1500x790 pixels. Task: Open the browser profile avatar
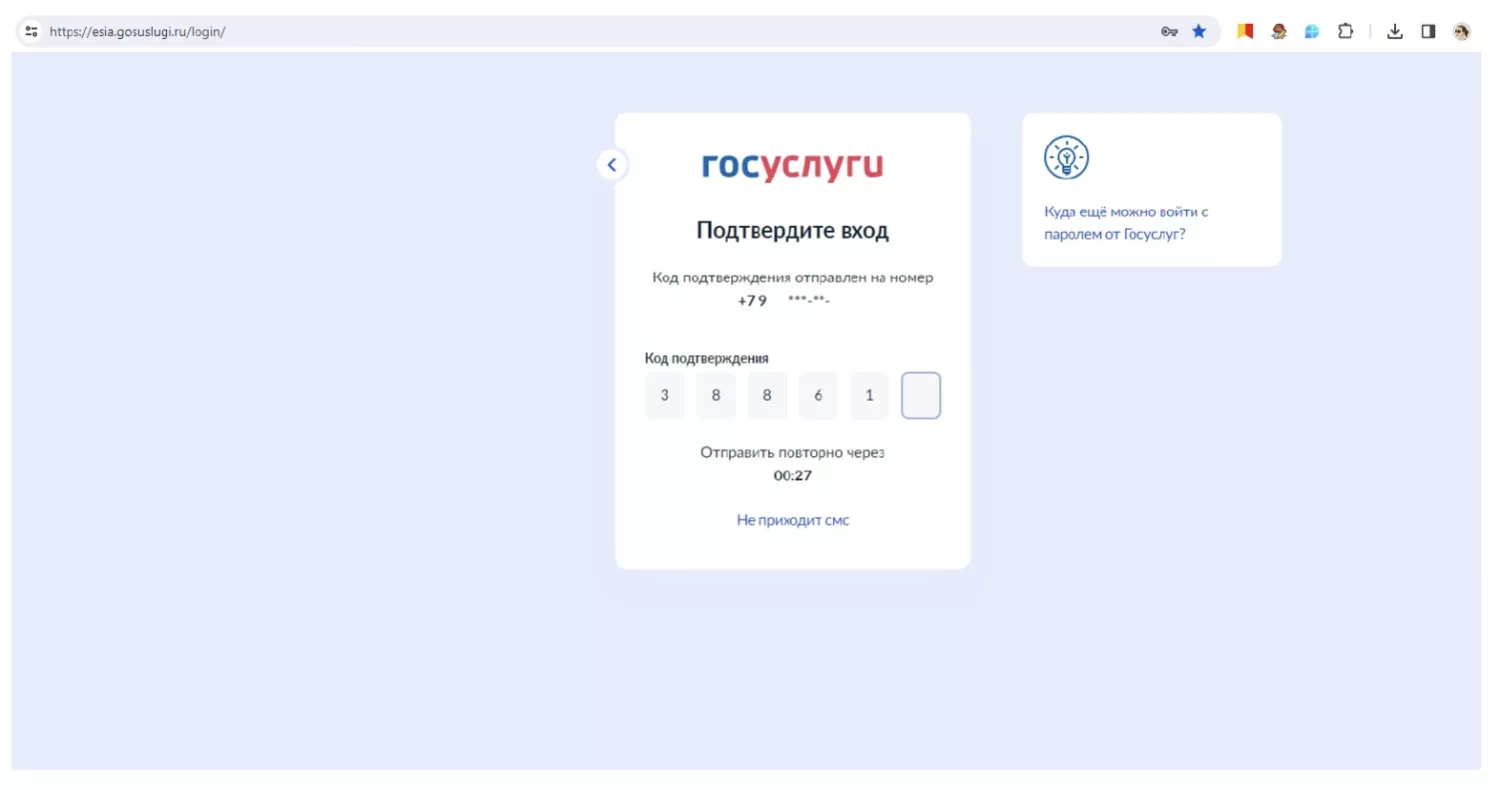(1462, 31)
